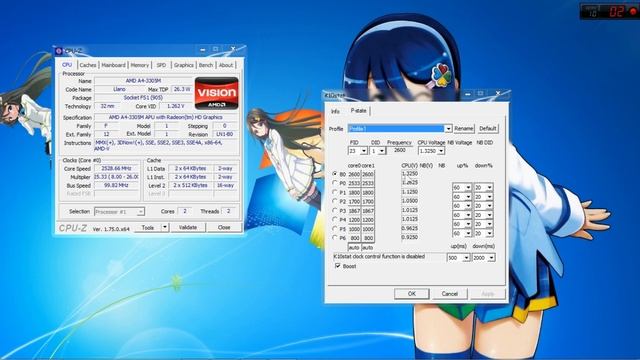Click the Close button in CPU-Z
This screenshot has width=640, height=360.
click(224, 227)
